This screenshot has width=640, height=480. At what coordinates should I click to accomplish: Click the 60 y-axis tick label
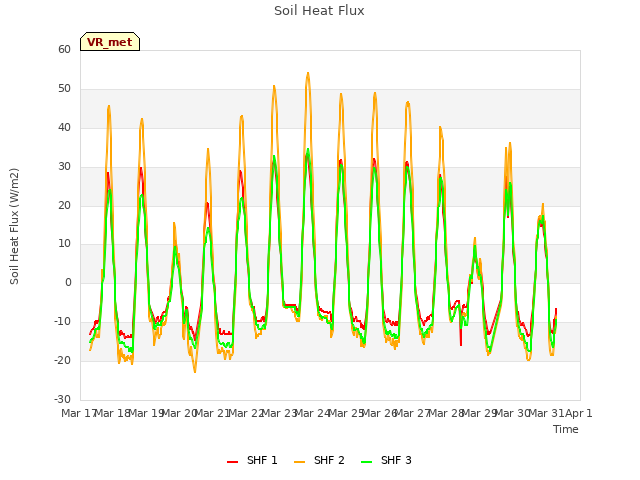64,49
